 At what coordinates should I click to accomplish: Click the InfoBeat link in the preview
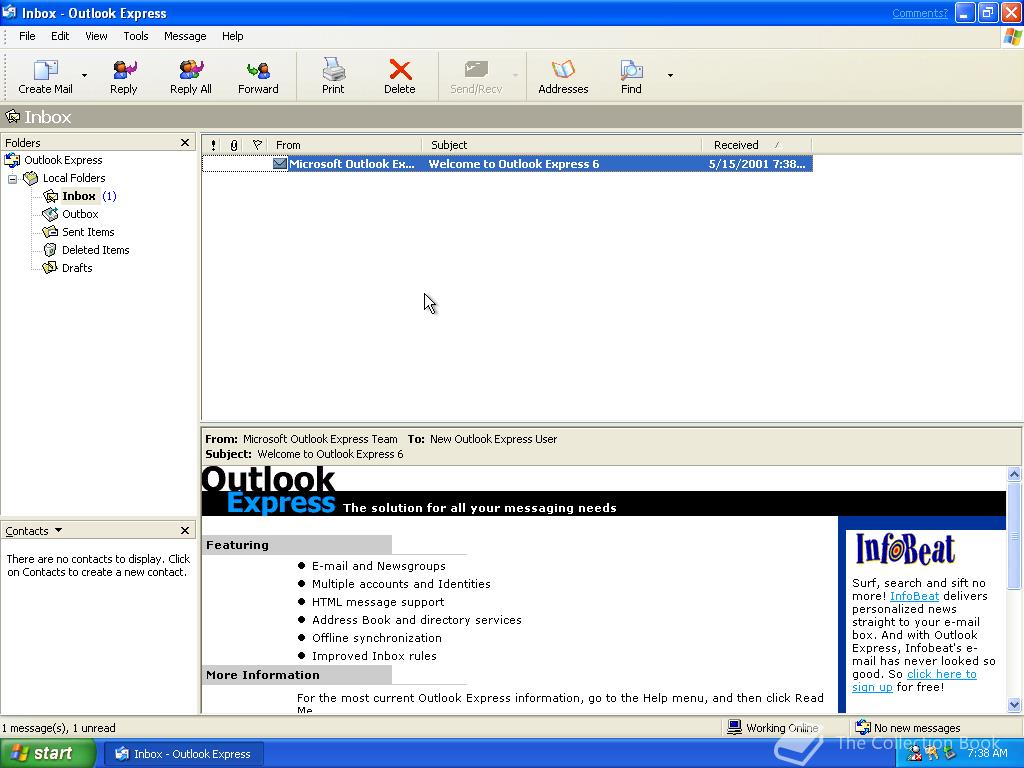(914, 596)
